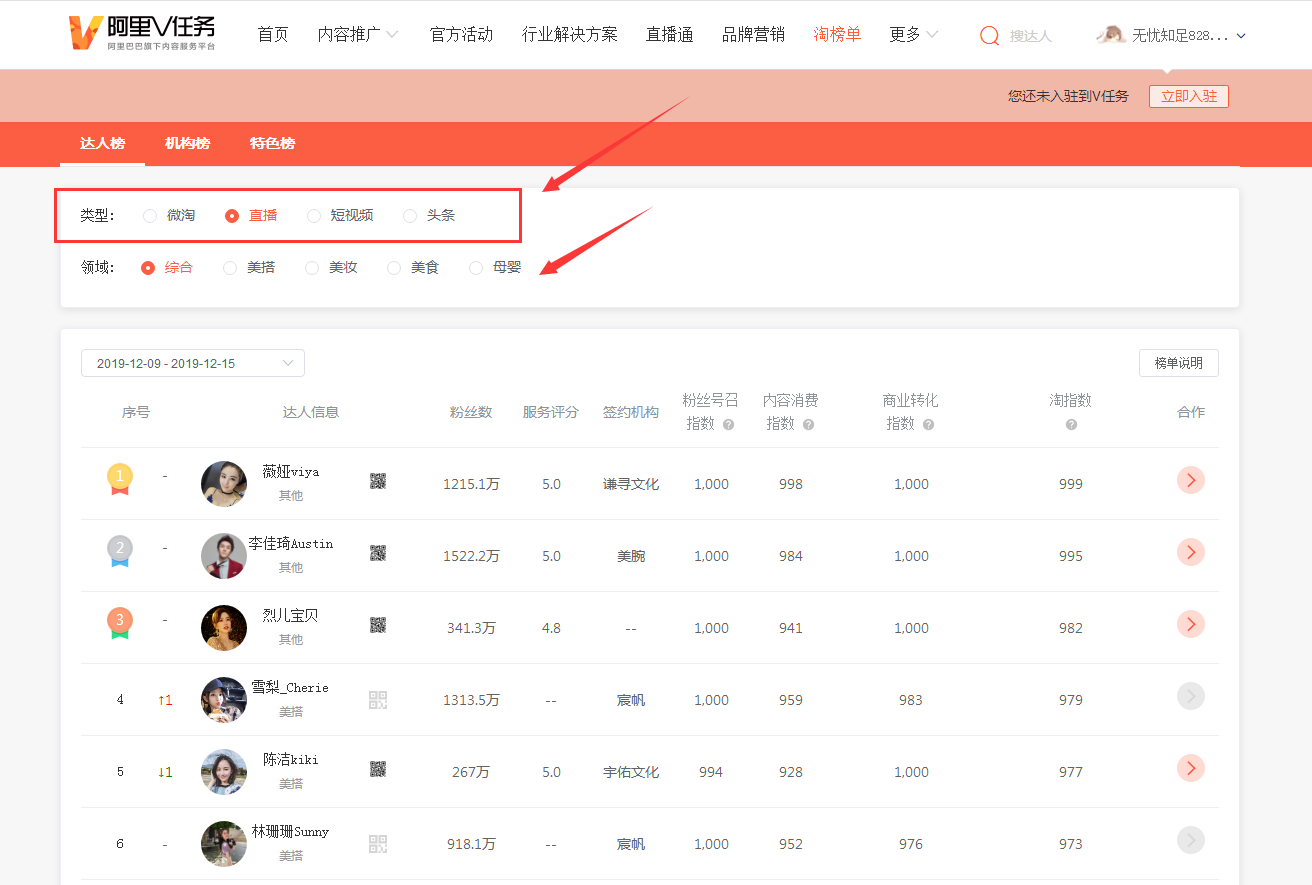Click cooperation arrow for 陈洁kiki
This screenshot has height=885, width=1312.
pos(1191,768)
